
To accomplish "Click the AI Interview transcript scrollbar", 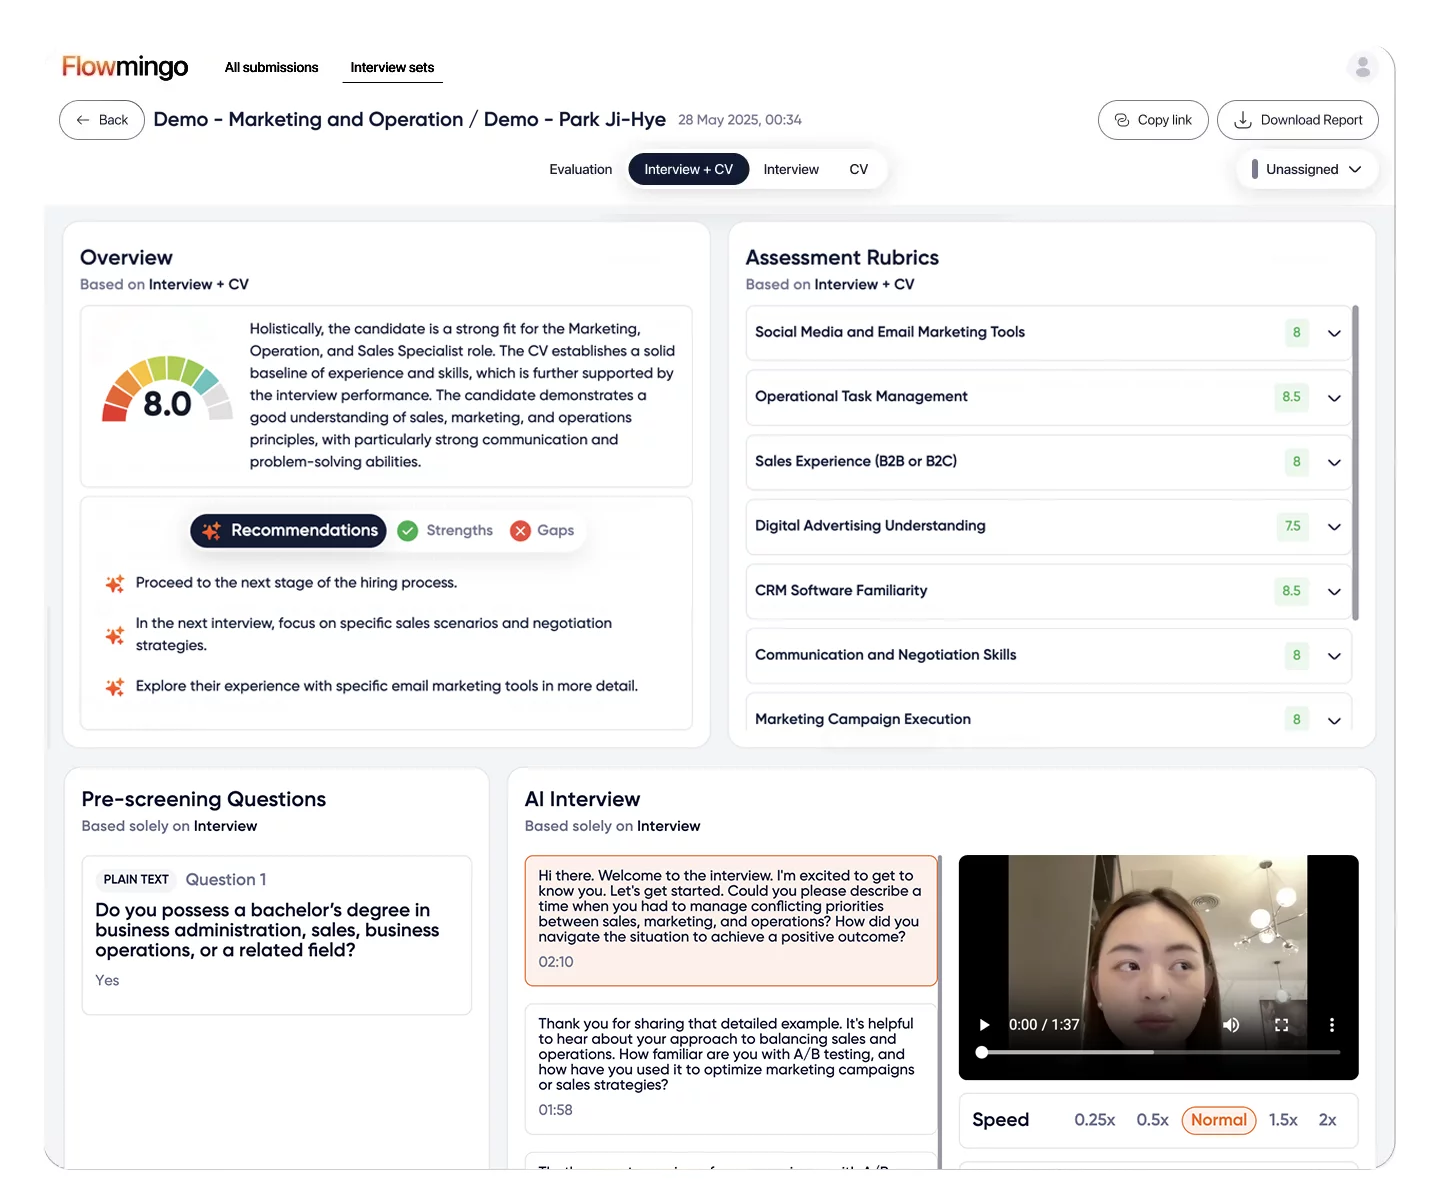I will (x=940, y=1010).
